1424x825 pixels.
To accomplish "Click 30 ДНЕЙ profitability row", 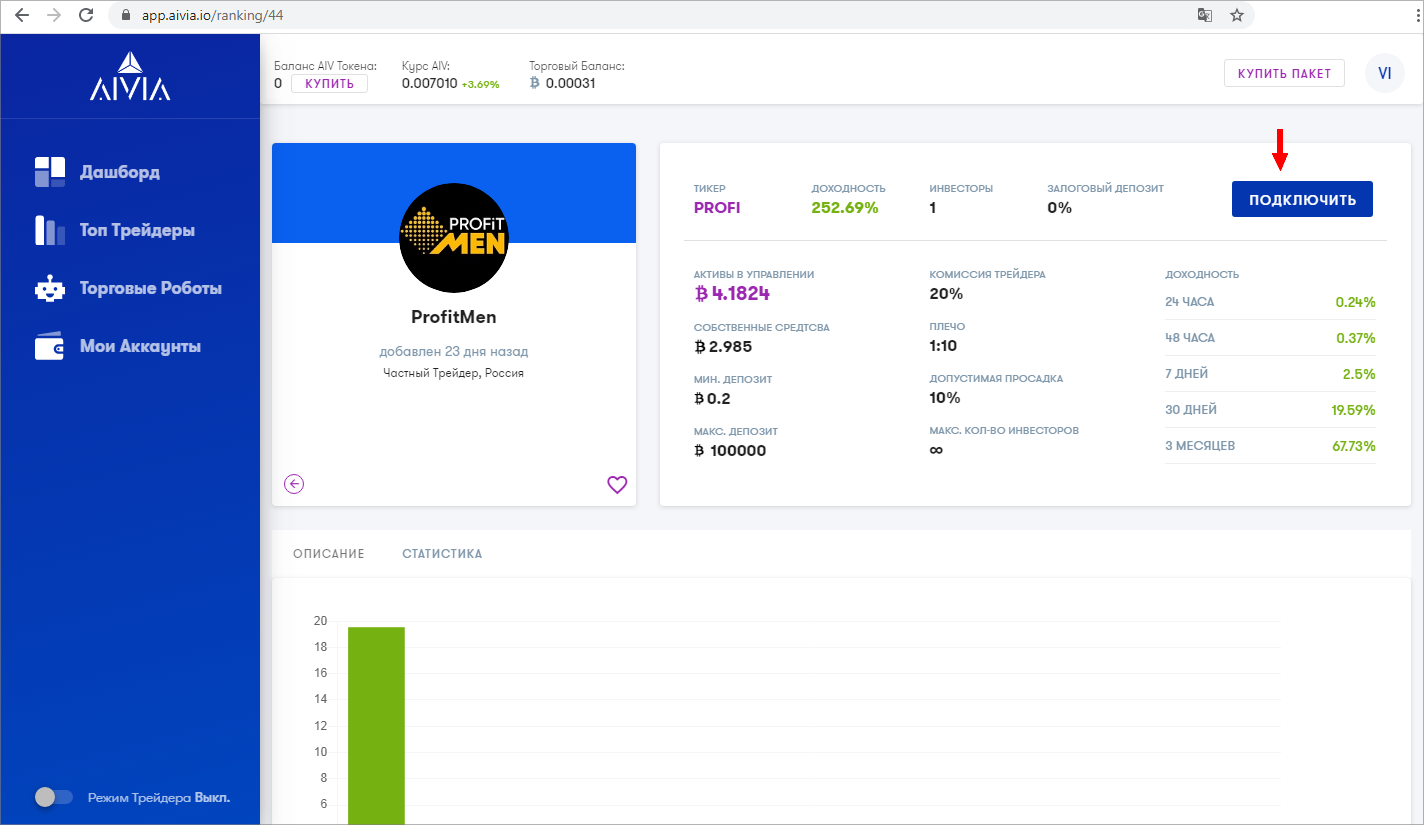I will tap(1270, 410).
